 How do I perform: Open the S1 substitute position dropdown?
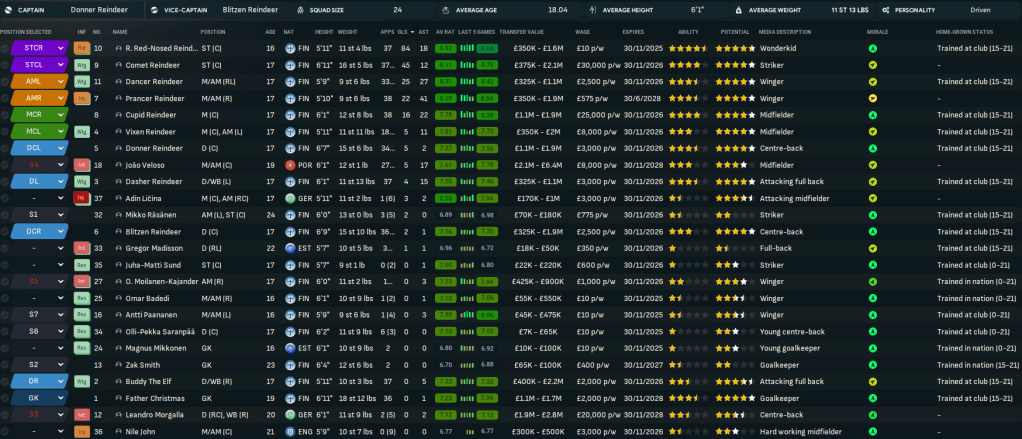point(61,215)
